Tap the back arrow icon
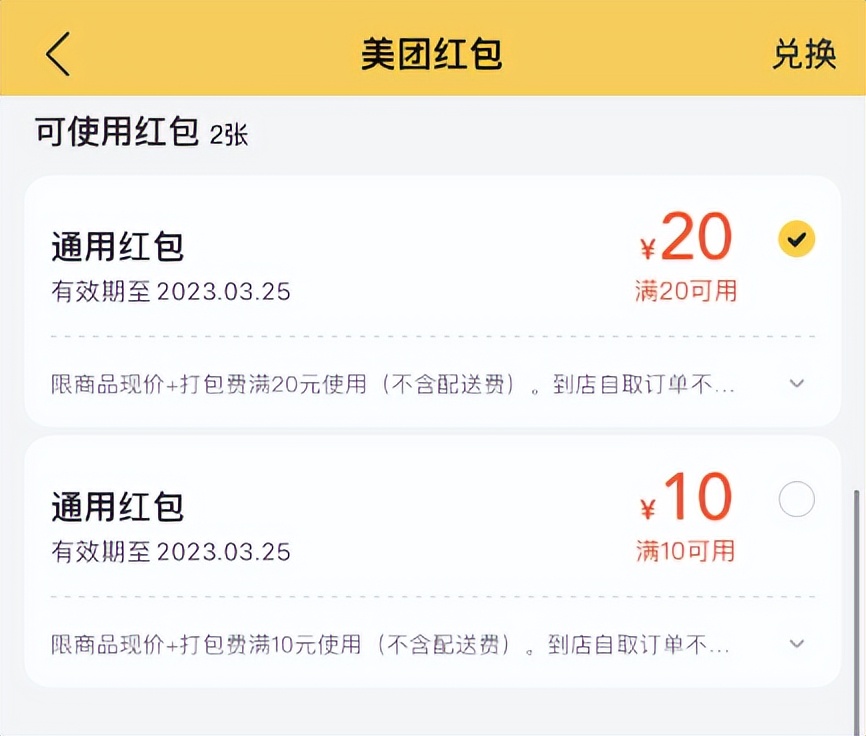 pos(57,53)
